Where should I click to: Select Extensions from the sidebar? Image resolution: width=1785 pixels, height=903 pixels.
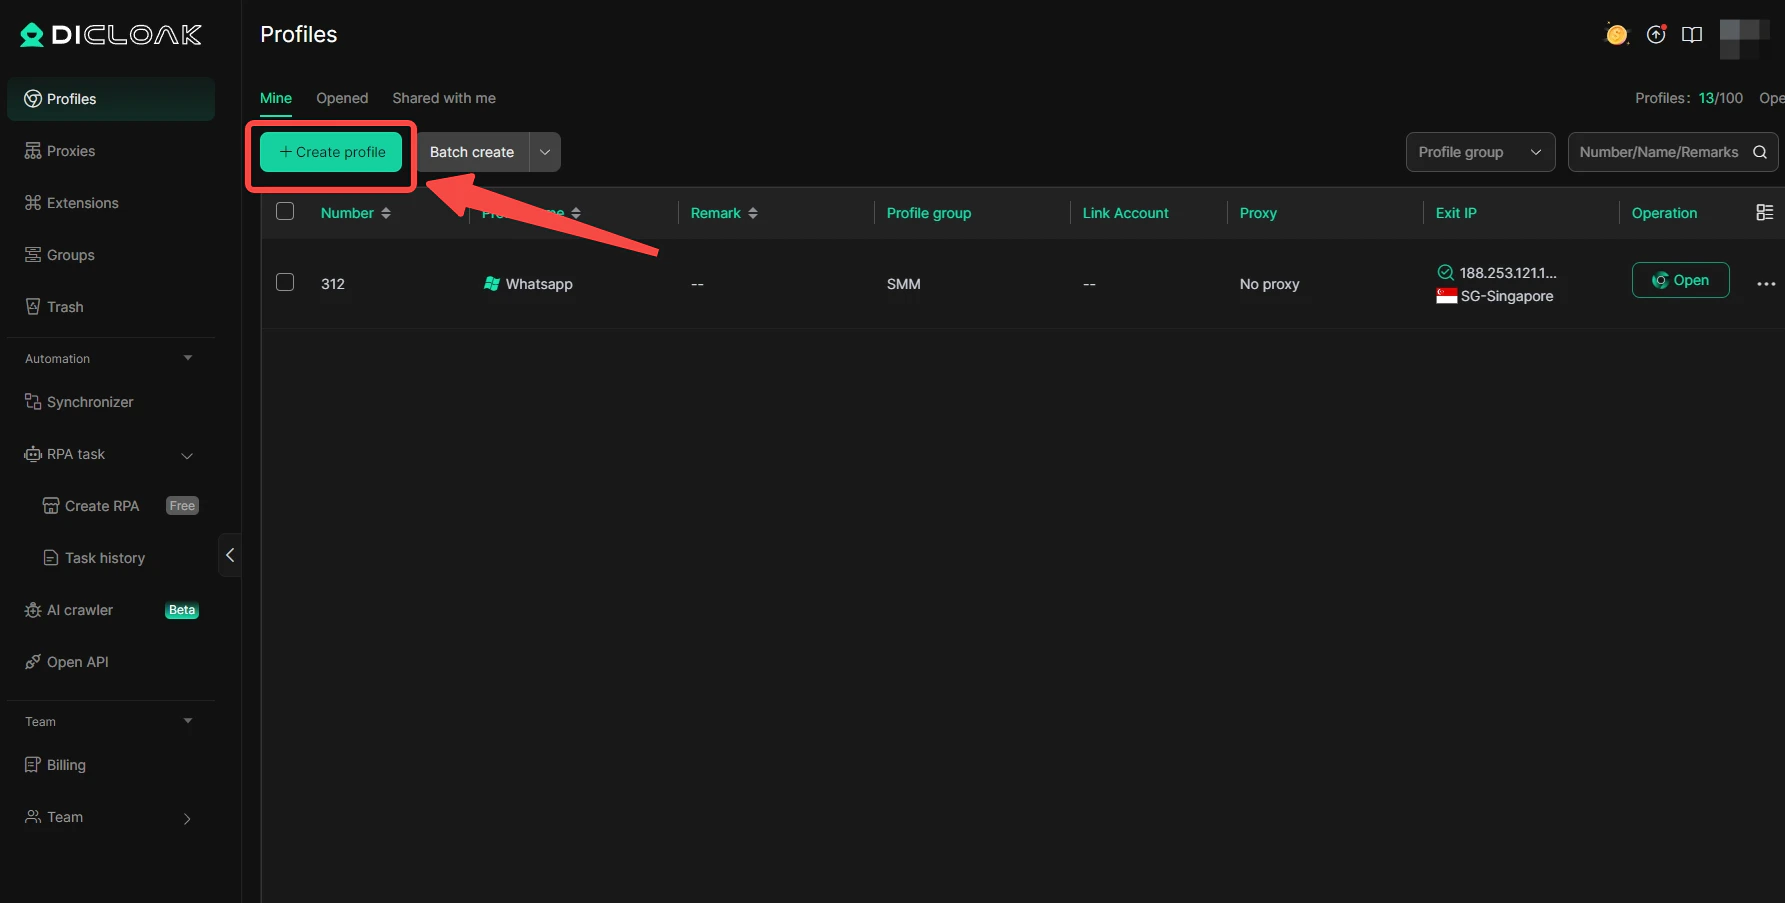(x=82, y=202)
